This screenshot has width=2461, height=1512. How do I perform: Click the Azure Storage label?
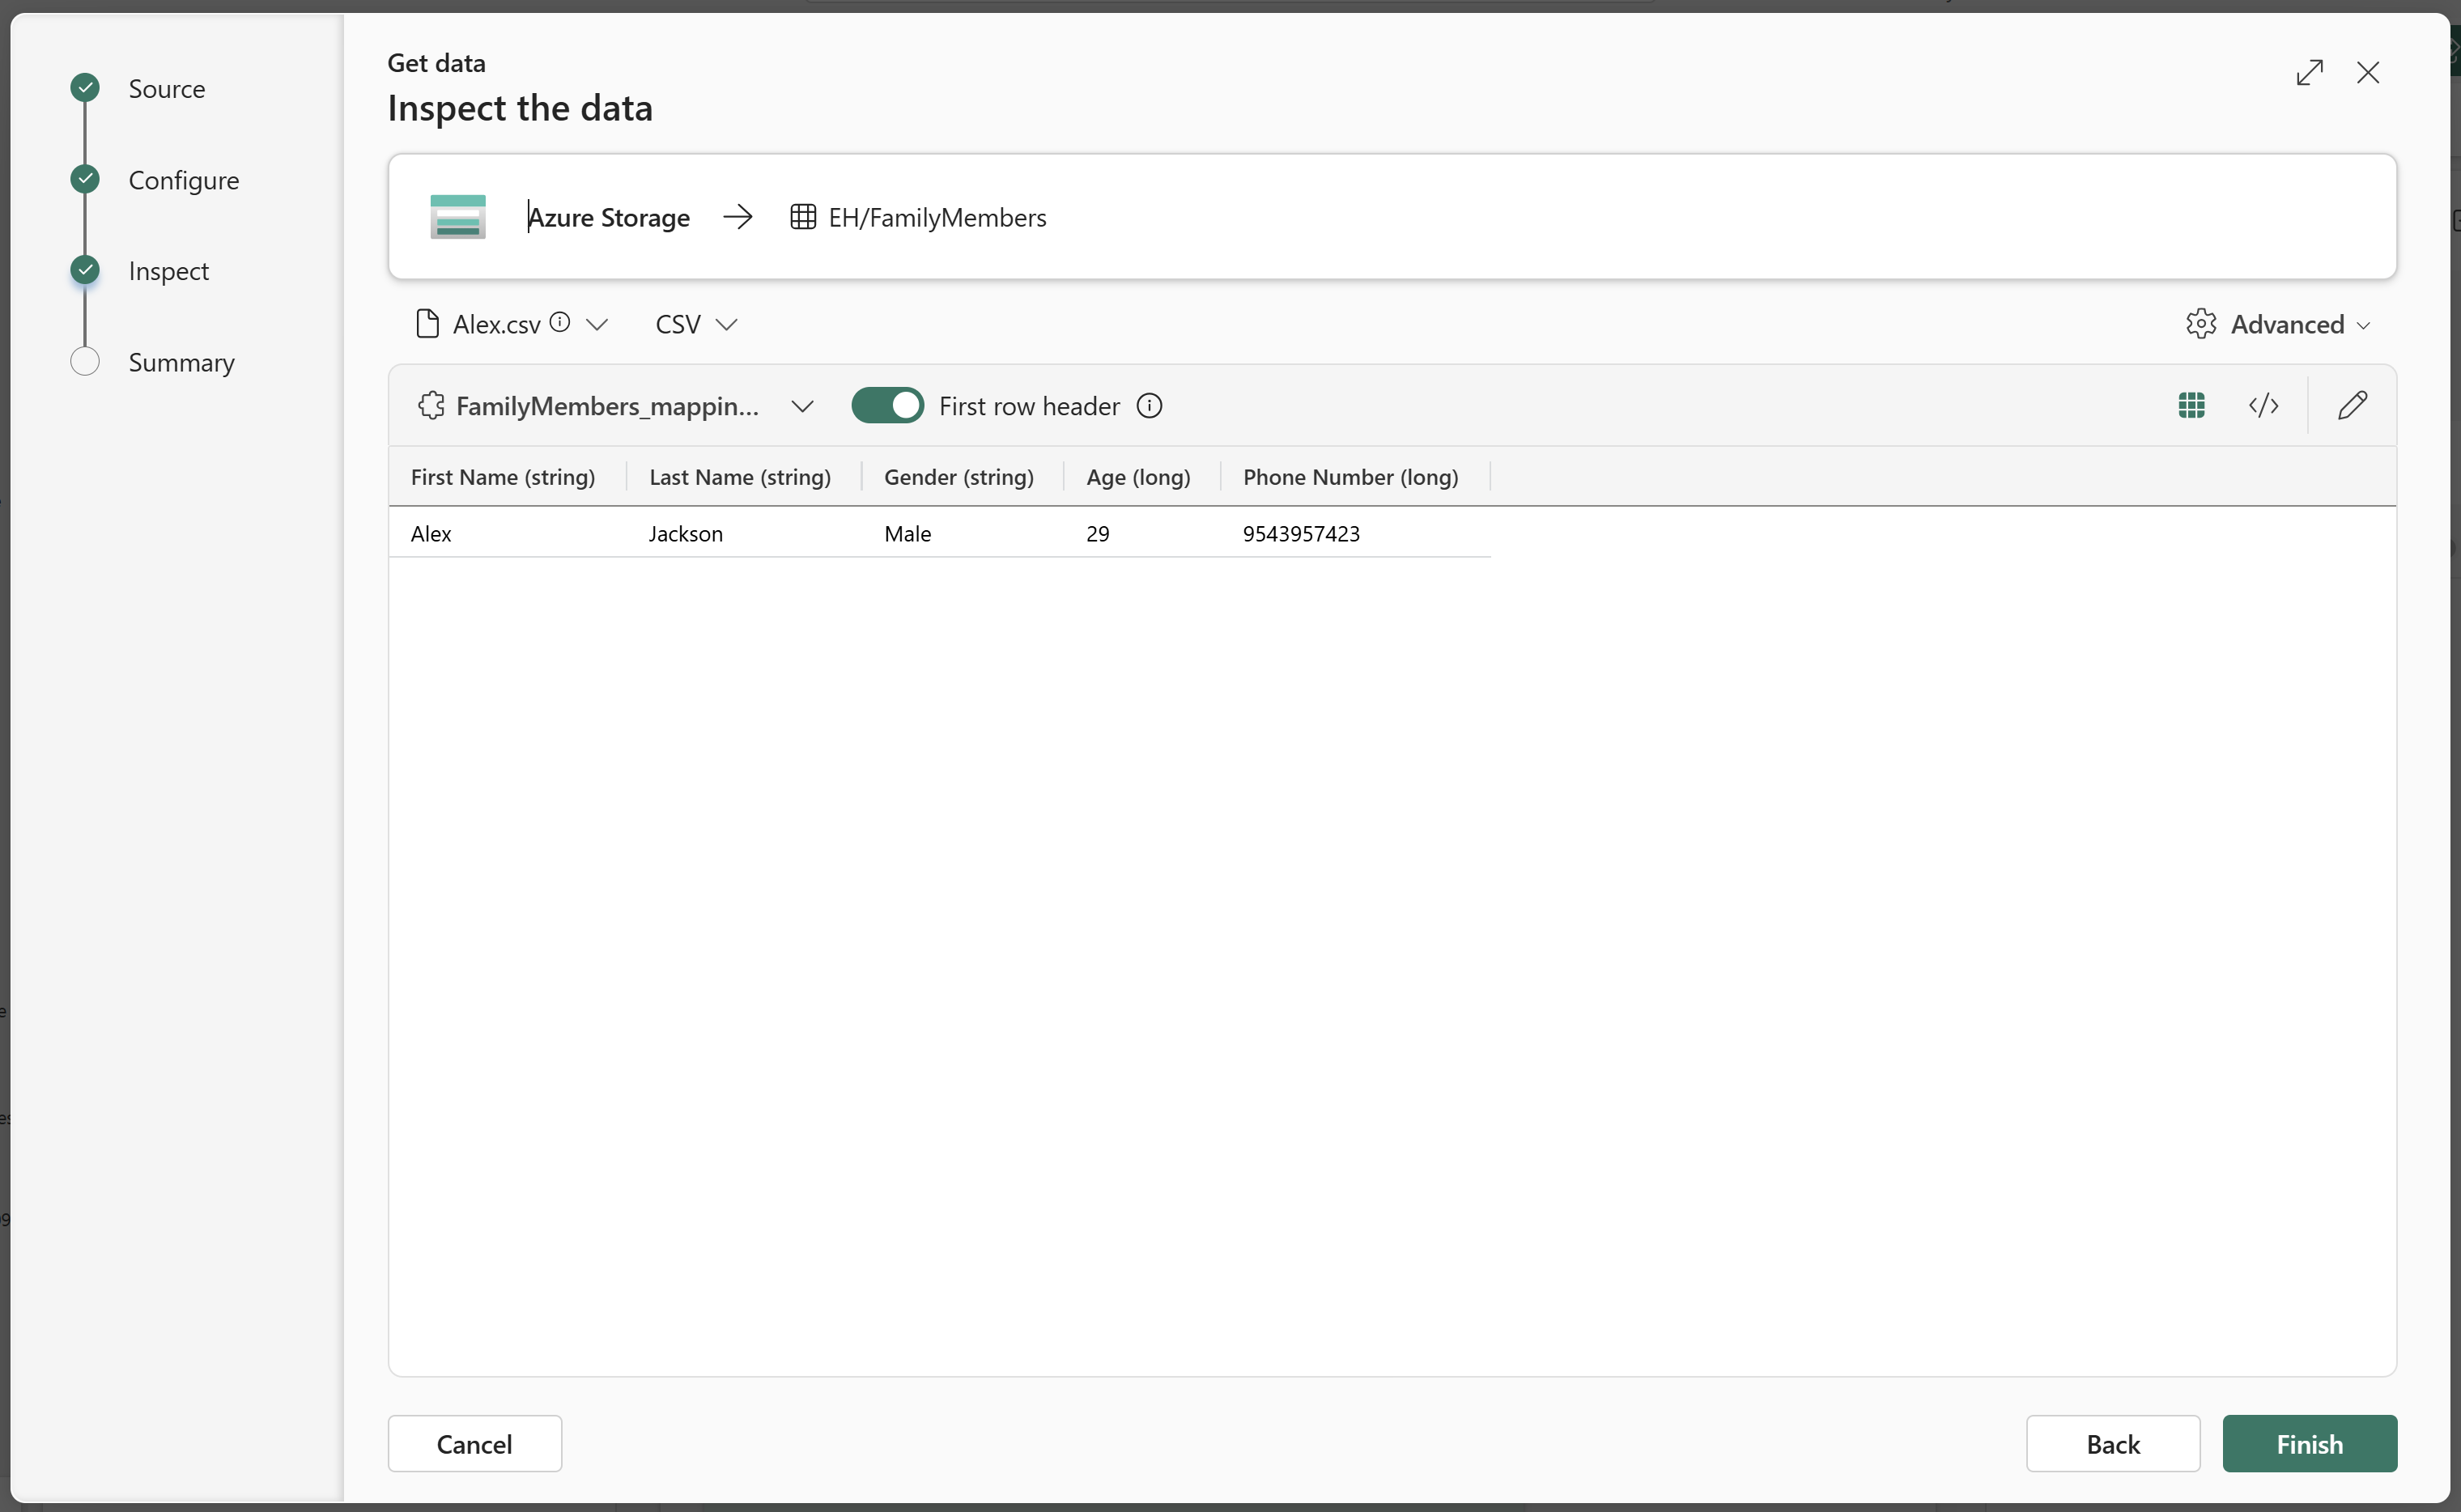(x=608, y=217)
